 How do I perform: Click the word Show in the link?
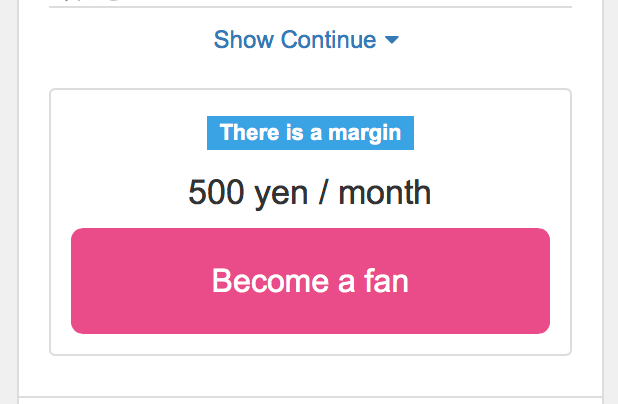243,40
